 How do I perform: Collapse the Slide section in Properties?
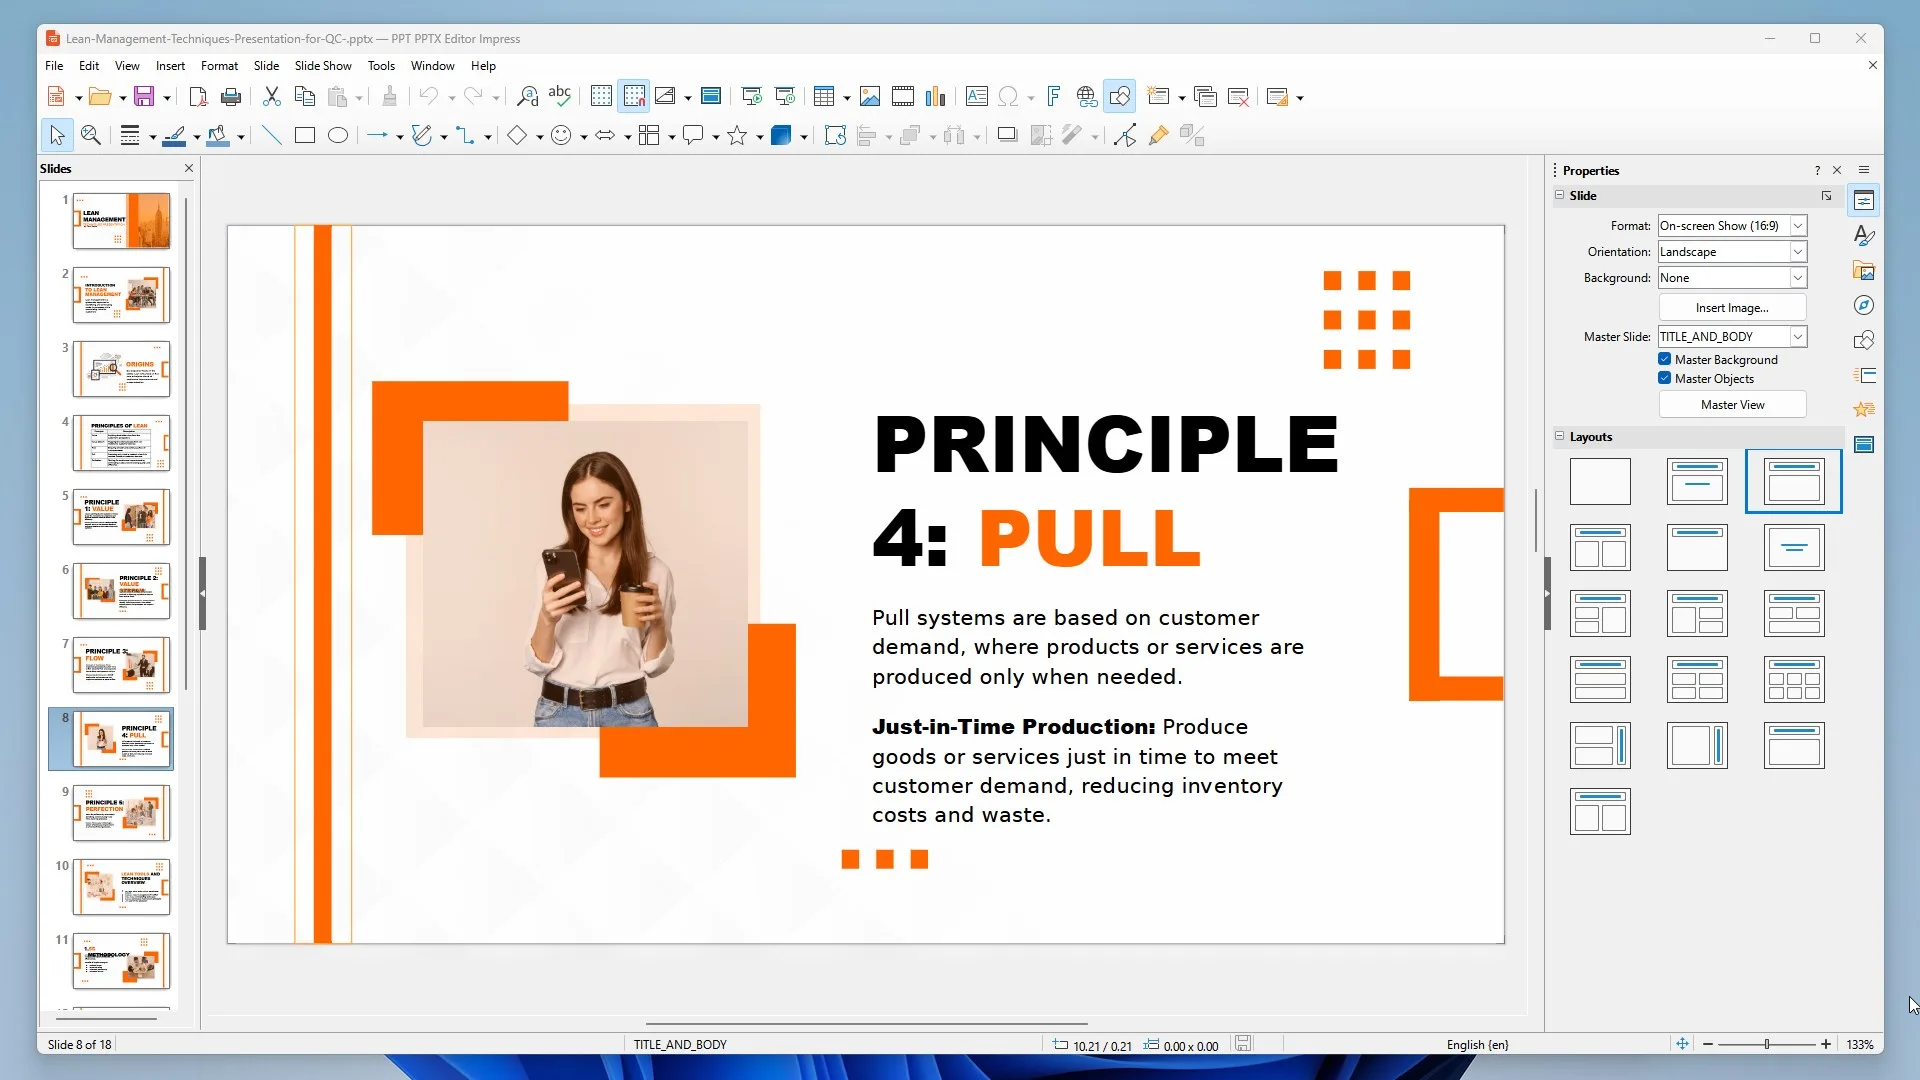(x=1559, y=195)
